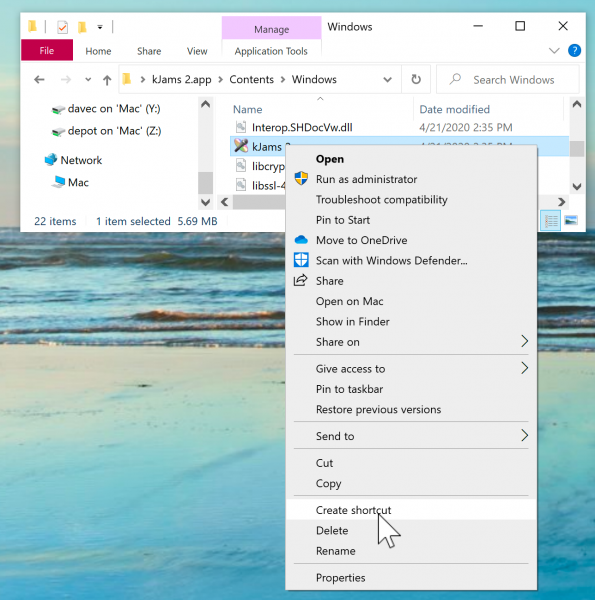Expand the Share on submenu arrow

tap(525, 341)
